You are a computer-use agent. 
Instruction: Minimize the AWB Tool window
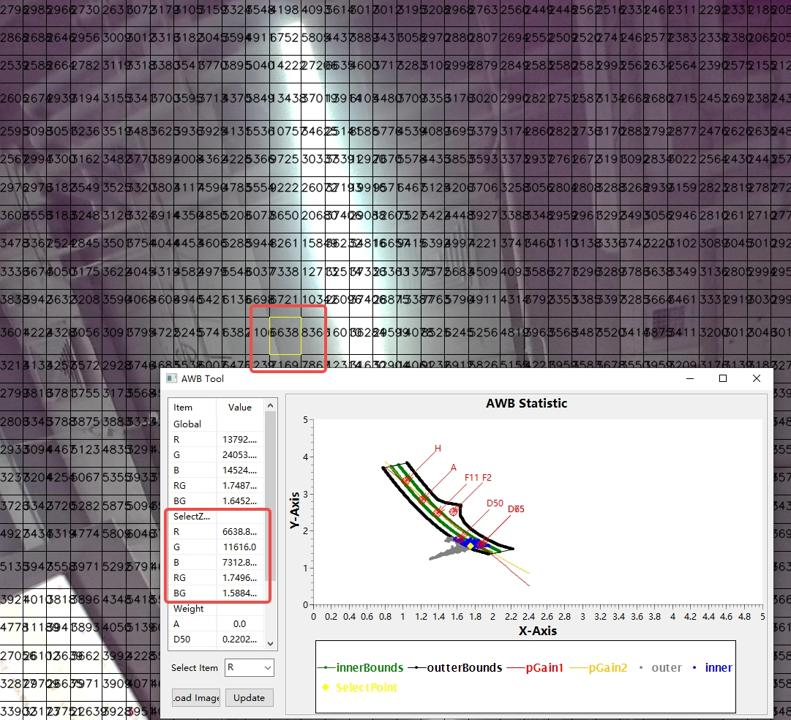tap(690, 378)
